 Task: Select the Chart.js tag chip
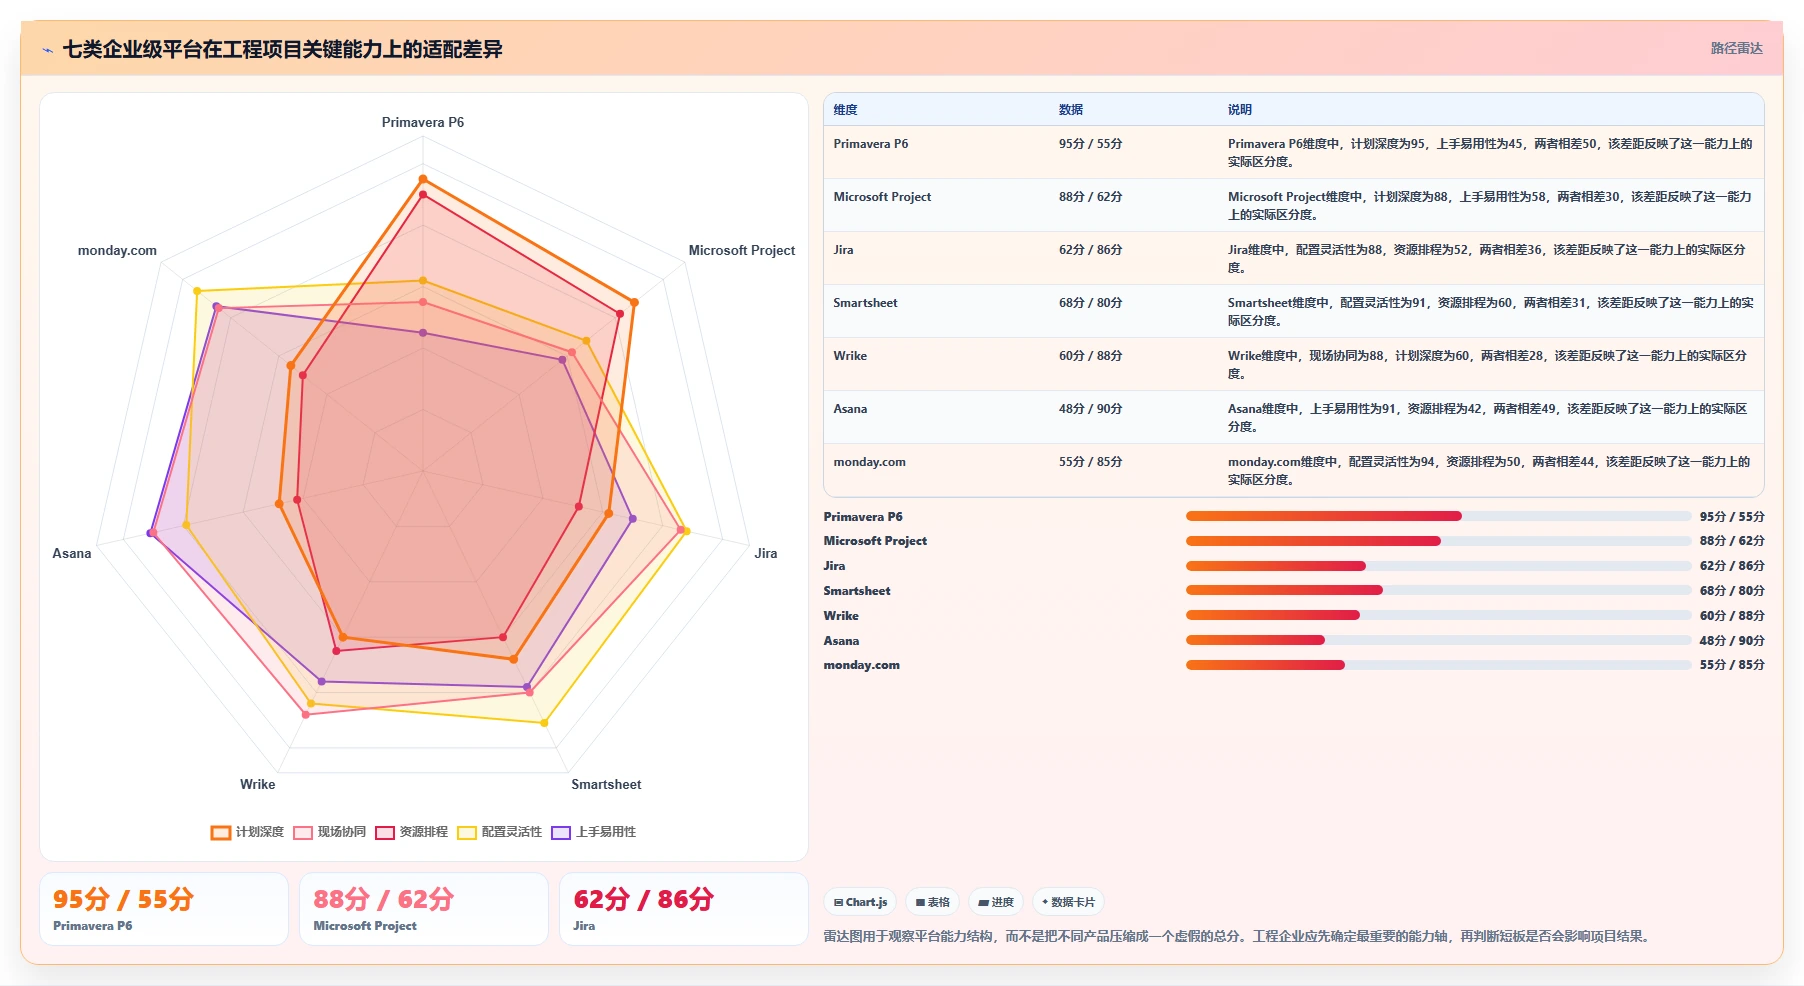pos(860,902)
